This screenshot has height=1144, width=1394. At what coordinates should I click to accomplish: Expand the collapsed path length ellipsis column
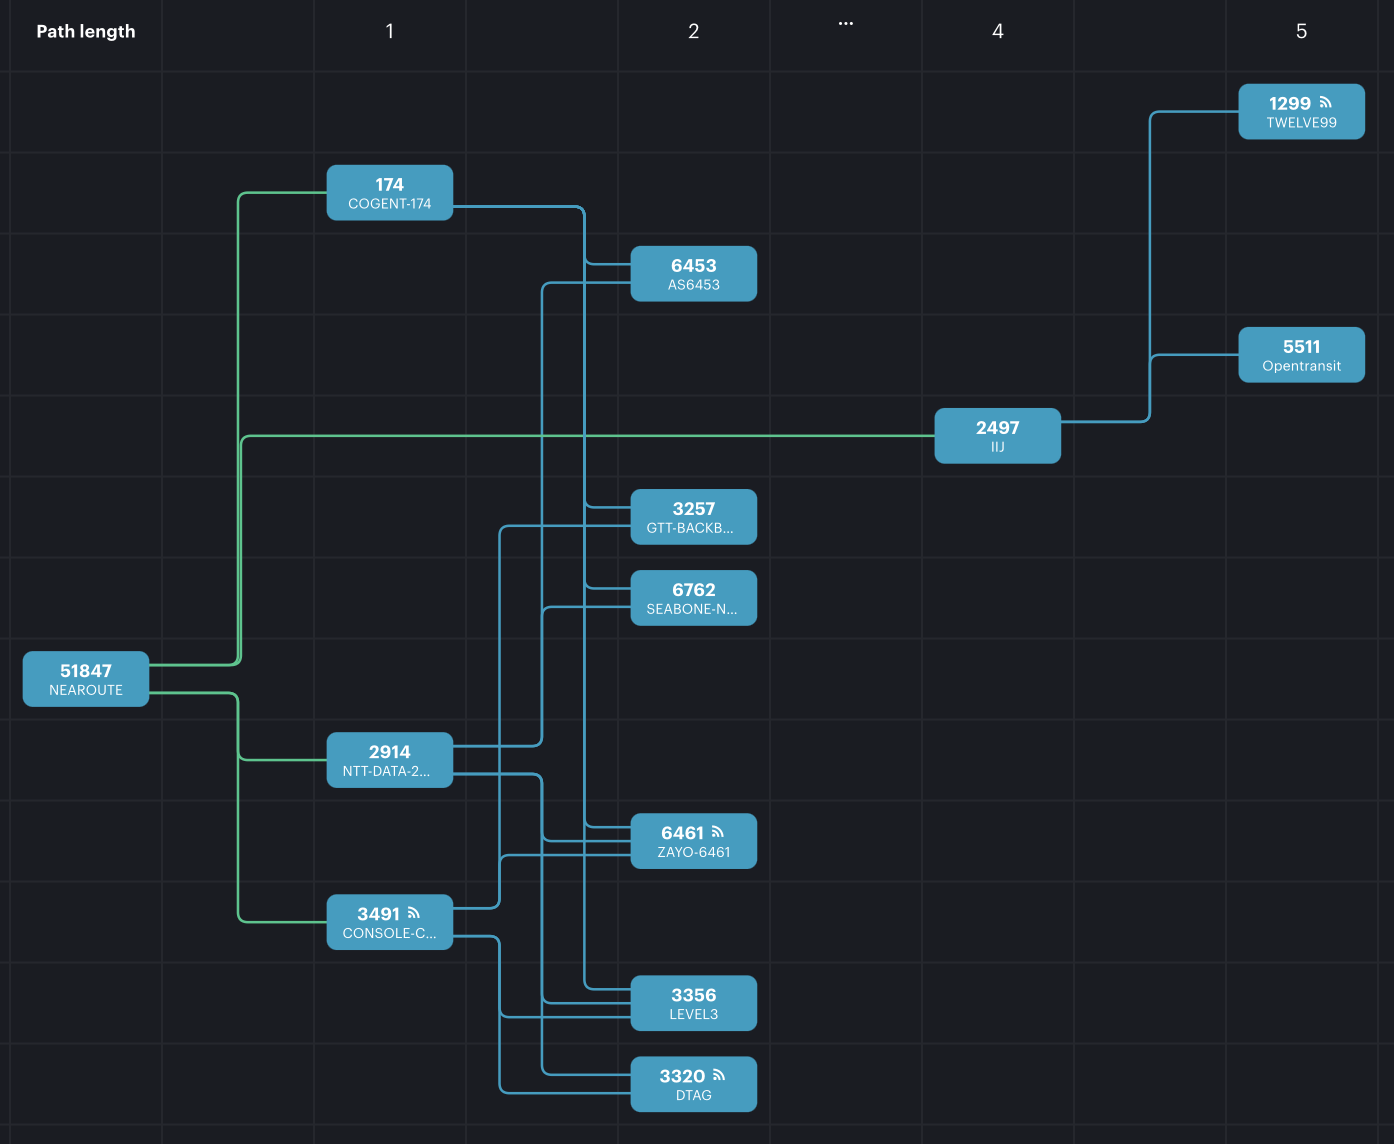(x=846, y=24)
